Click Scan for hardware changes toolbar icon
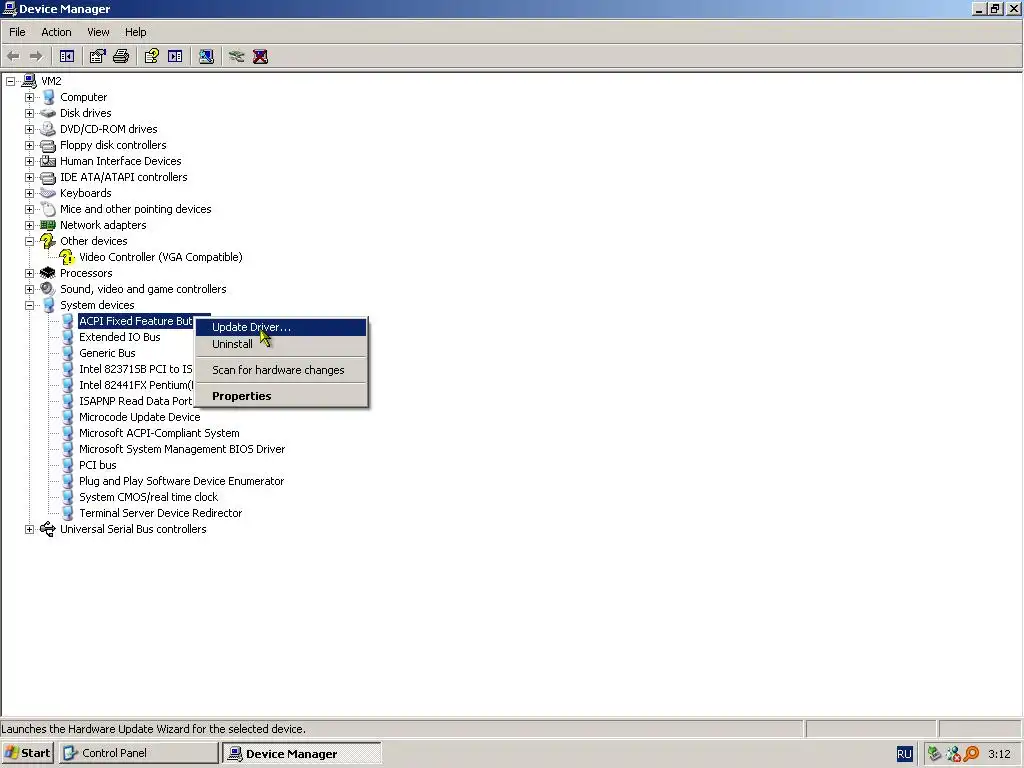This screenshot has width=1024, height=768. coord(206,57)
